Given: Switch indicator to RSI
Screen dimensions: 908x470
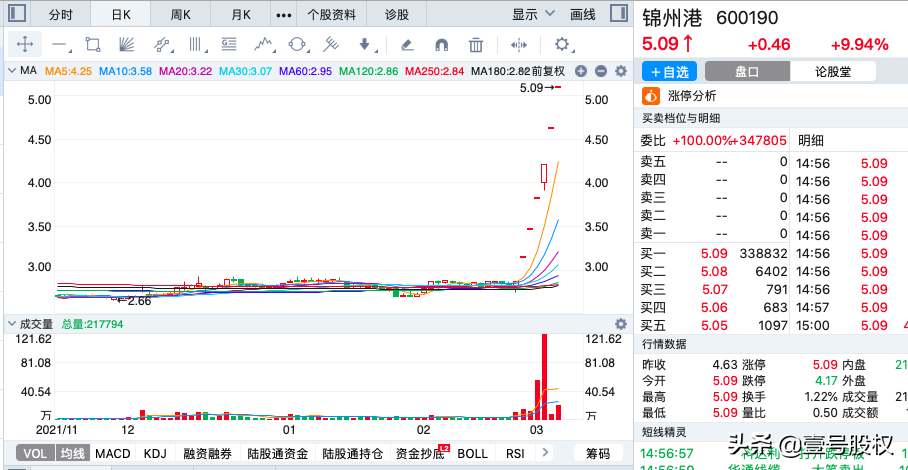Looking at the screenshot, I should click(x=515, y=453).
